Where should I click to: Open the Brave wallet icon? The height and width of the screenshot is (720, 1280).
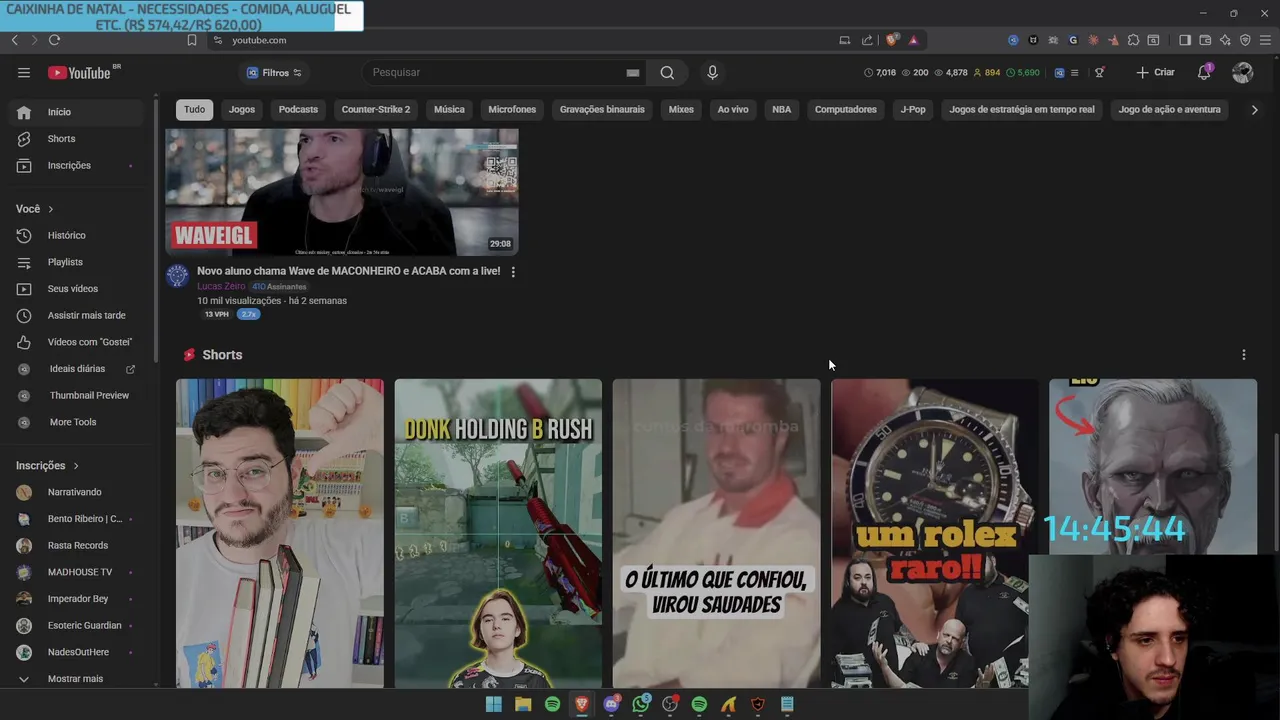pyautogui.click(x=1205, y=40)
